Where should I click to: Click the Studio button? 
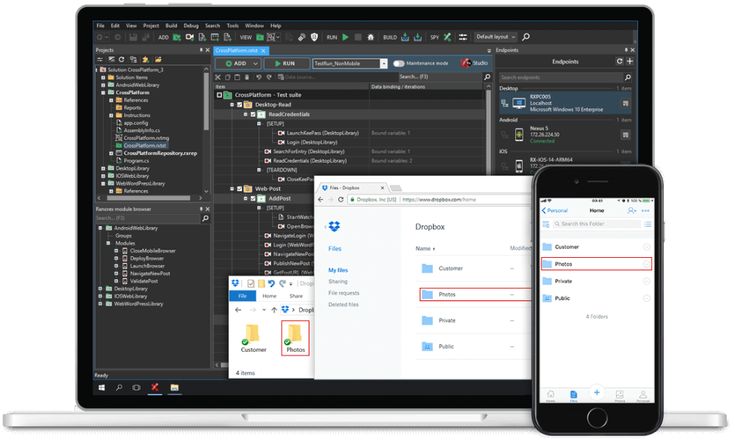click(475, 63)
